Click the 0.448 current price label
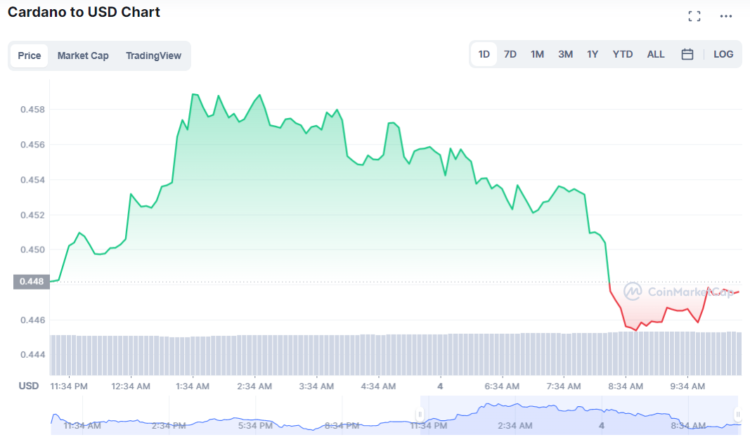Screen dimensions: 750x442 tap(32, 281)
